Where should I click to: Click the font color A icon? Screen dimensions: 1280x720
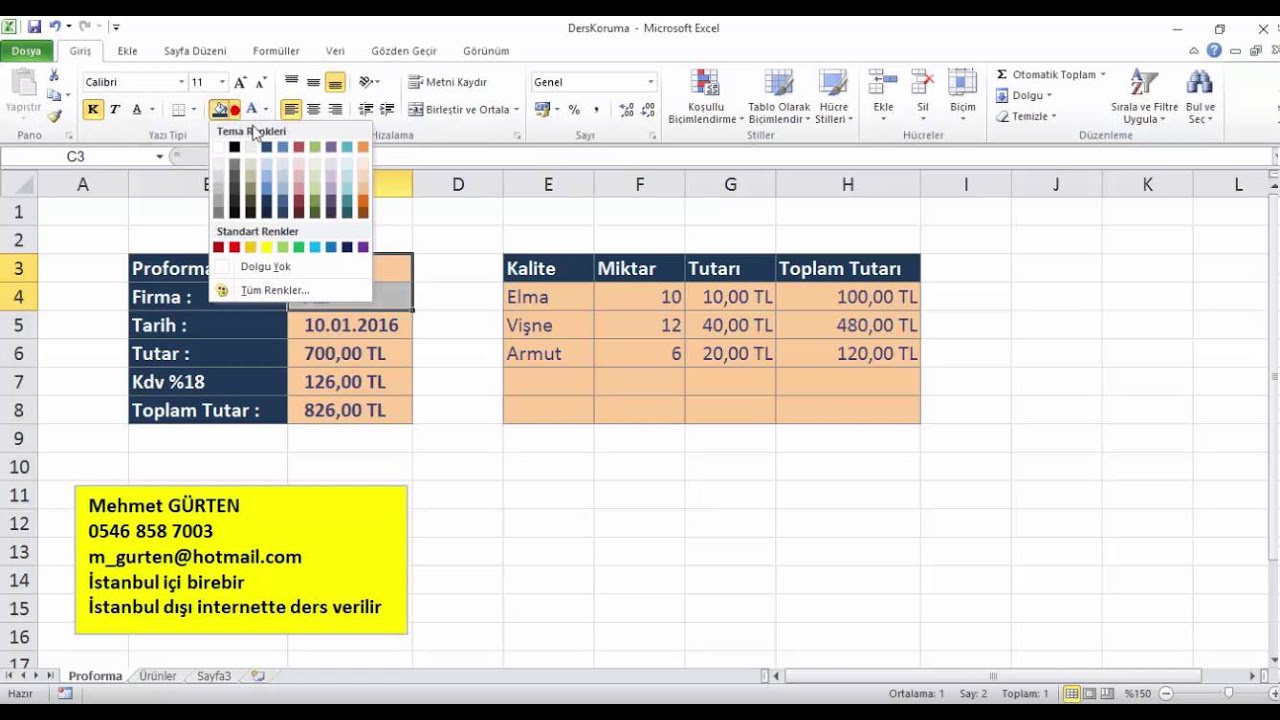click(x=251, y=110)
